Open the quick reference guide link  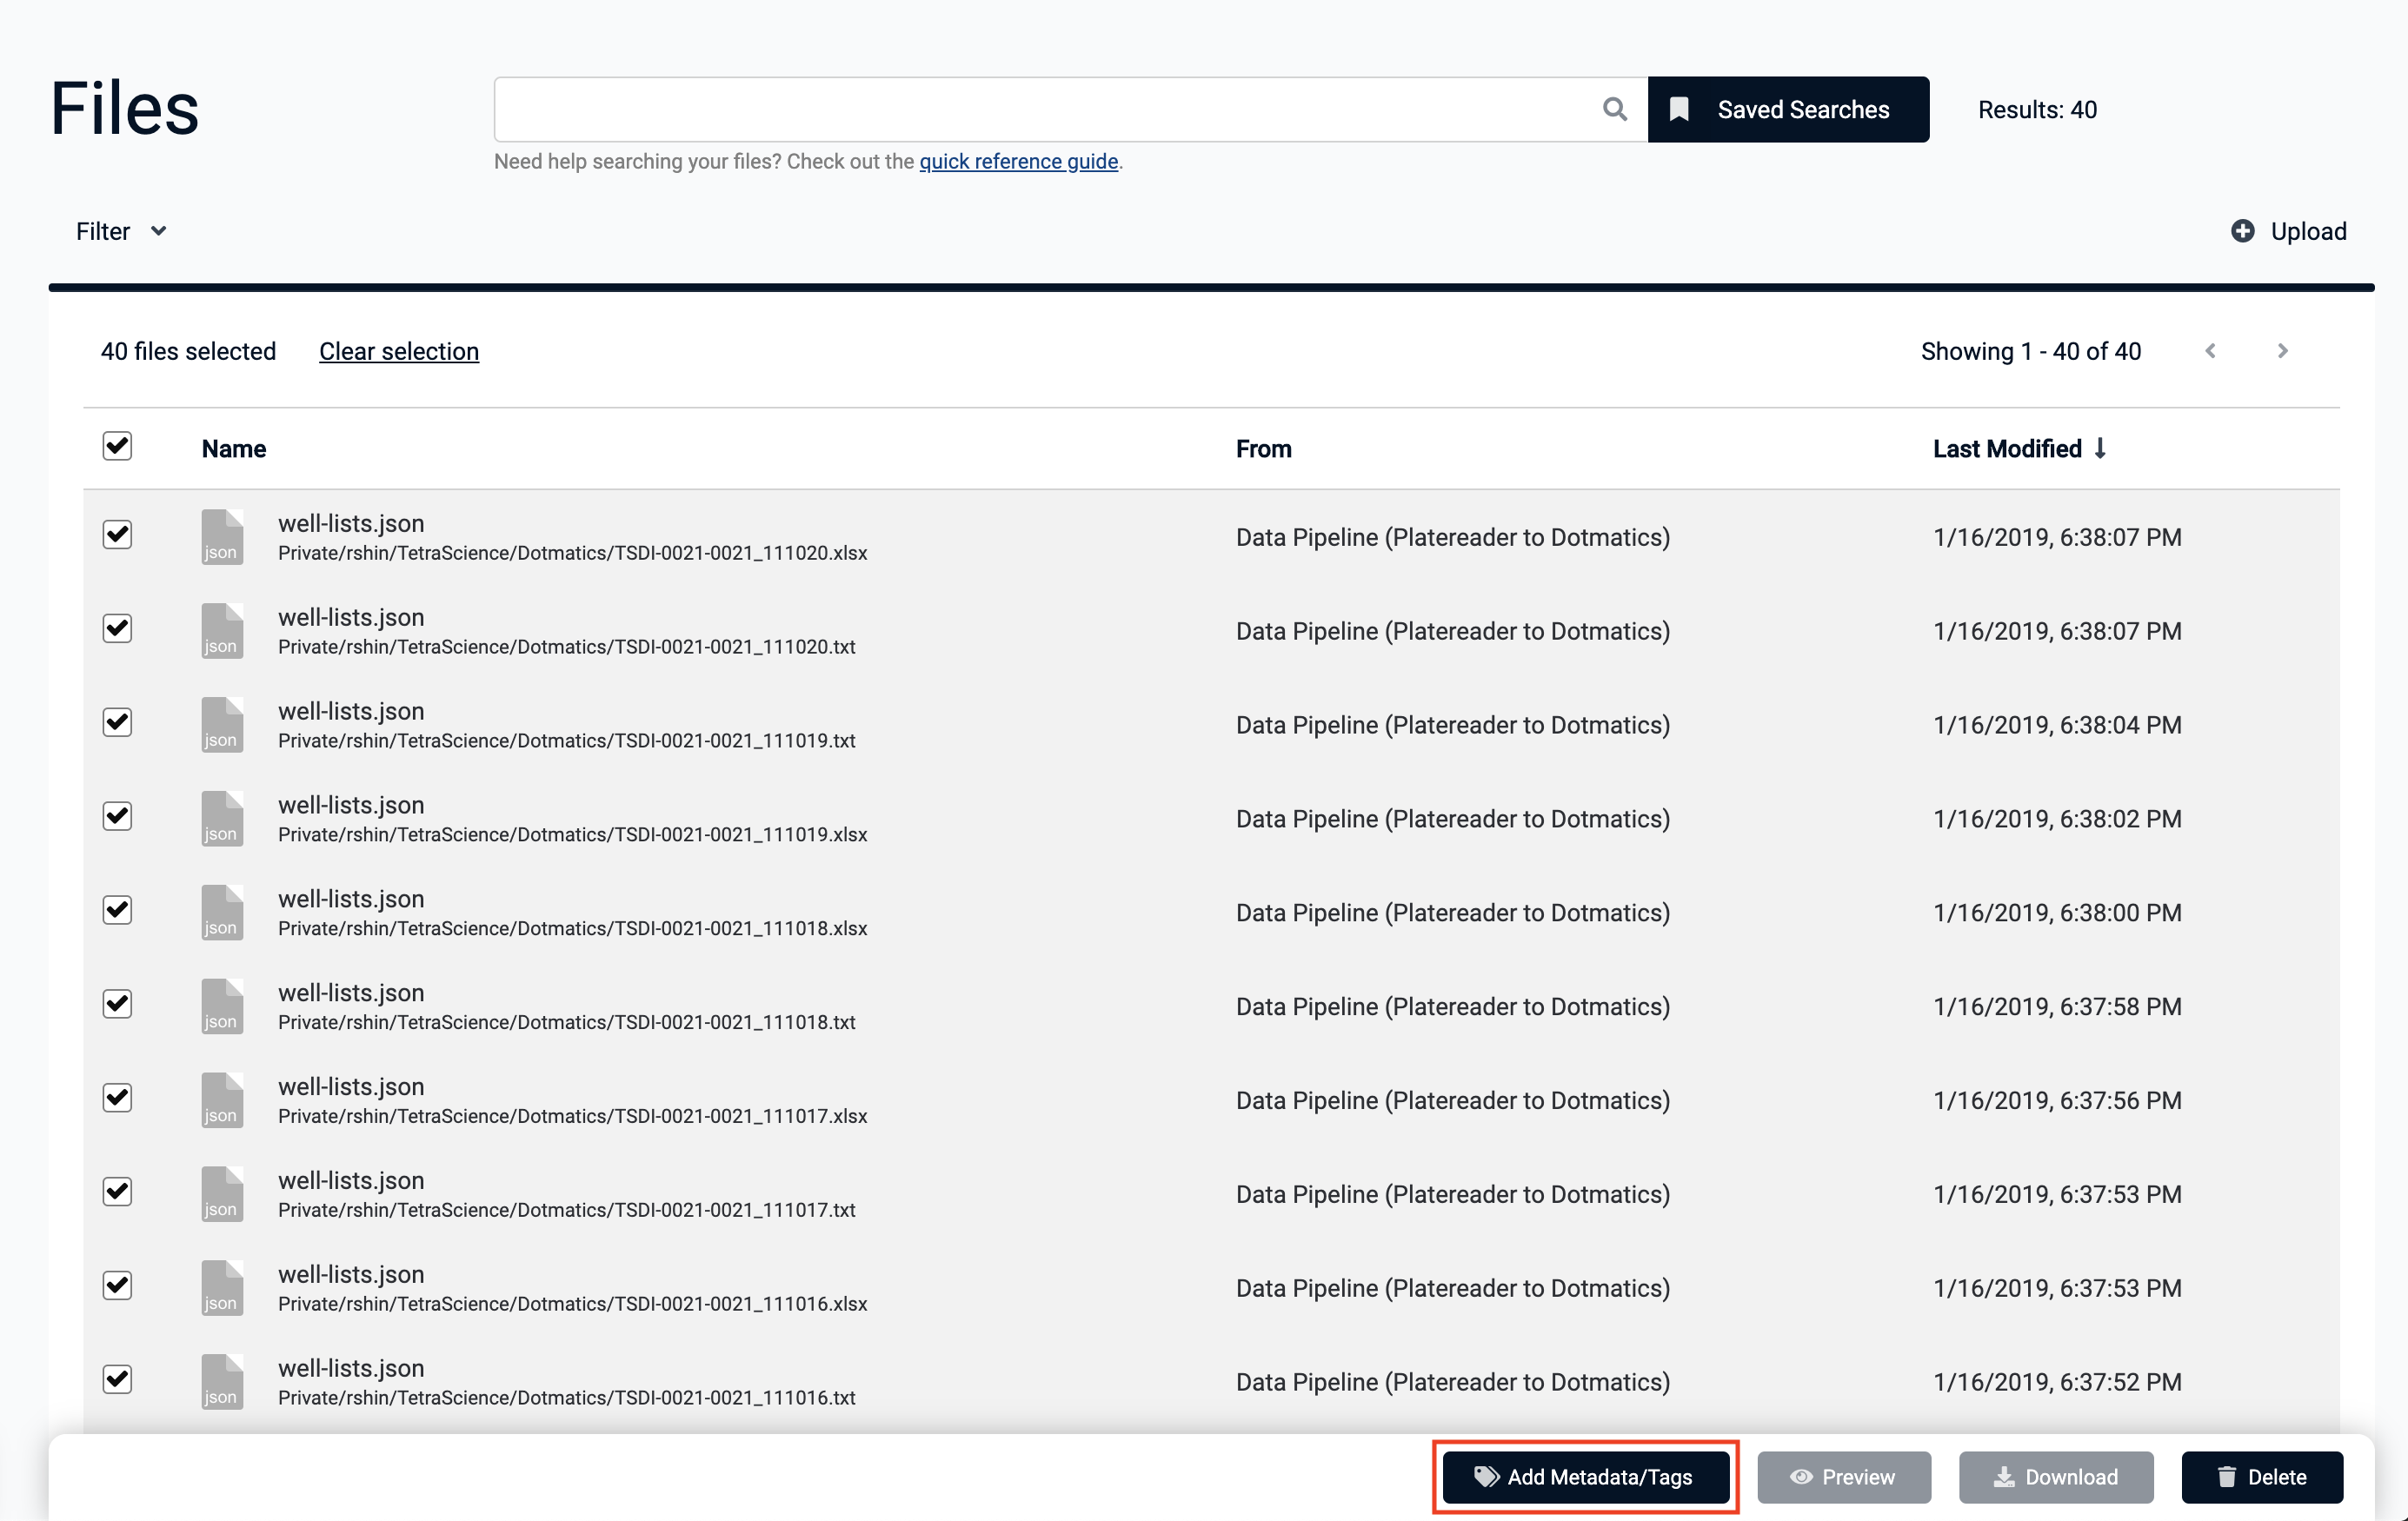tap(1018, 161)
